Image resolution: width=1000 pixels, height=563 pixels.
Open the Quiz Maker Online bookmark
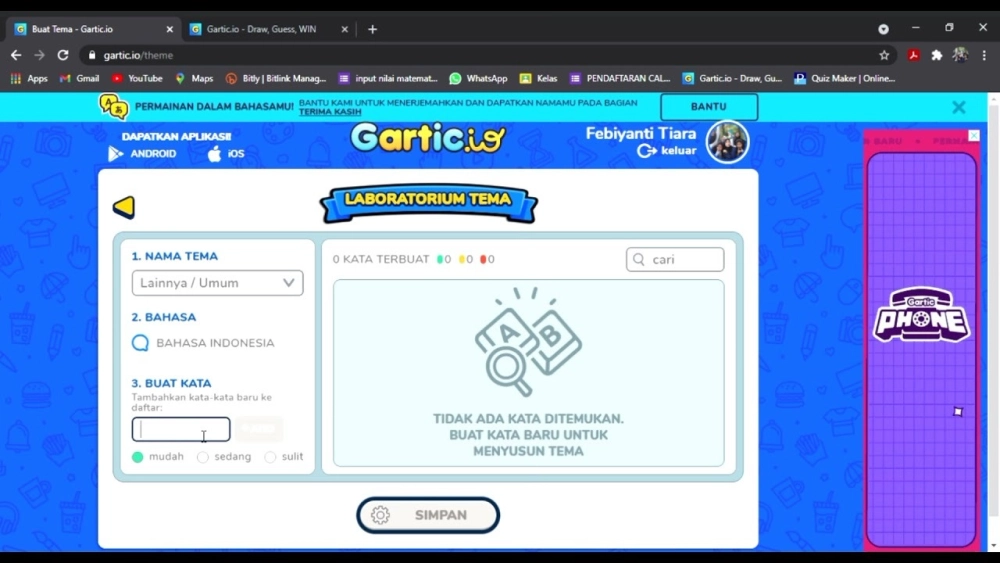[844, 78]
